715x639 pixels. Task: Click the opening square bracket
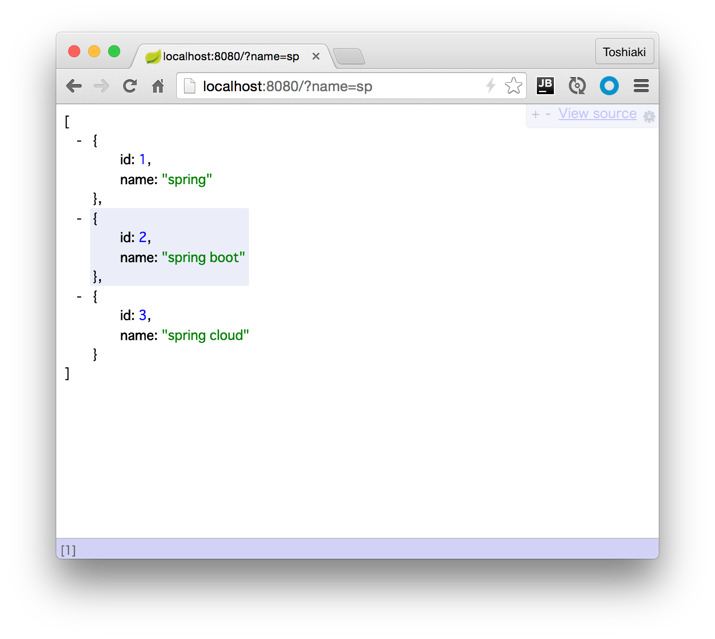[67, 122]
